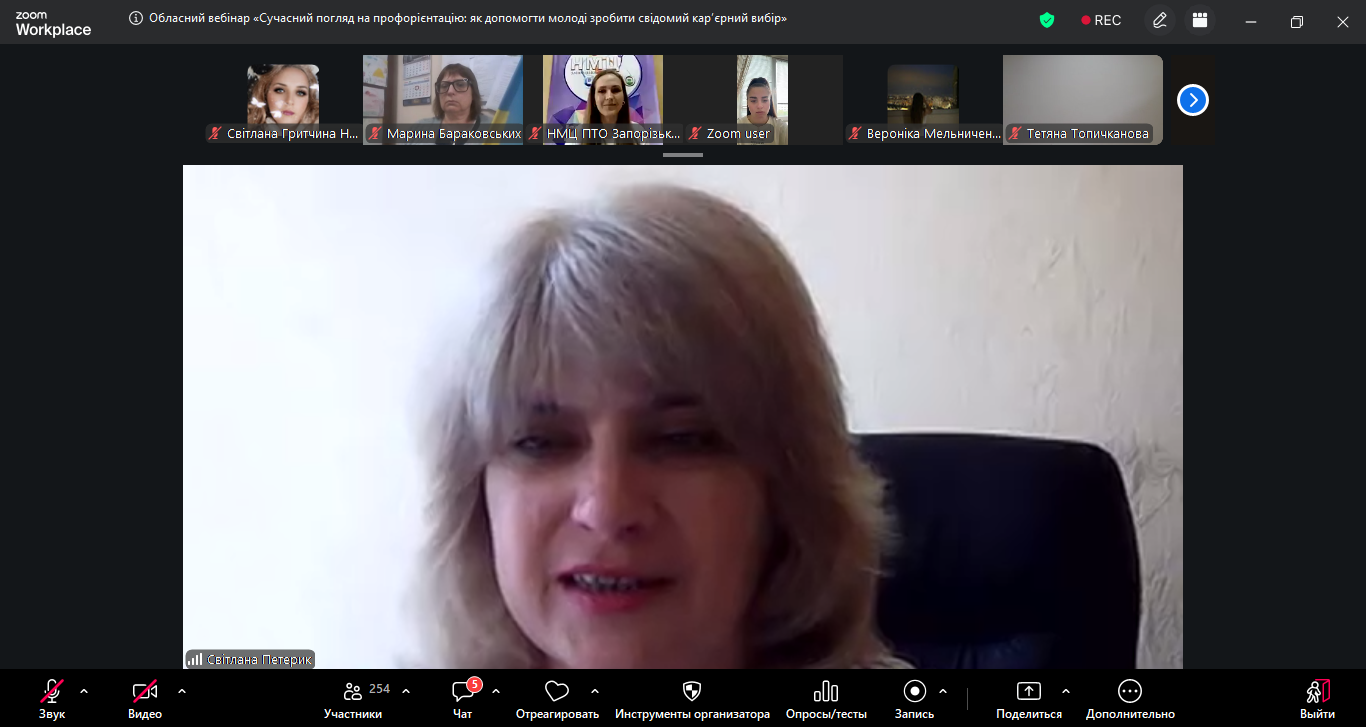Open the Участники participants panel

(x=353, y=699)
